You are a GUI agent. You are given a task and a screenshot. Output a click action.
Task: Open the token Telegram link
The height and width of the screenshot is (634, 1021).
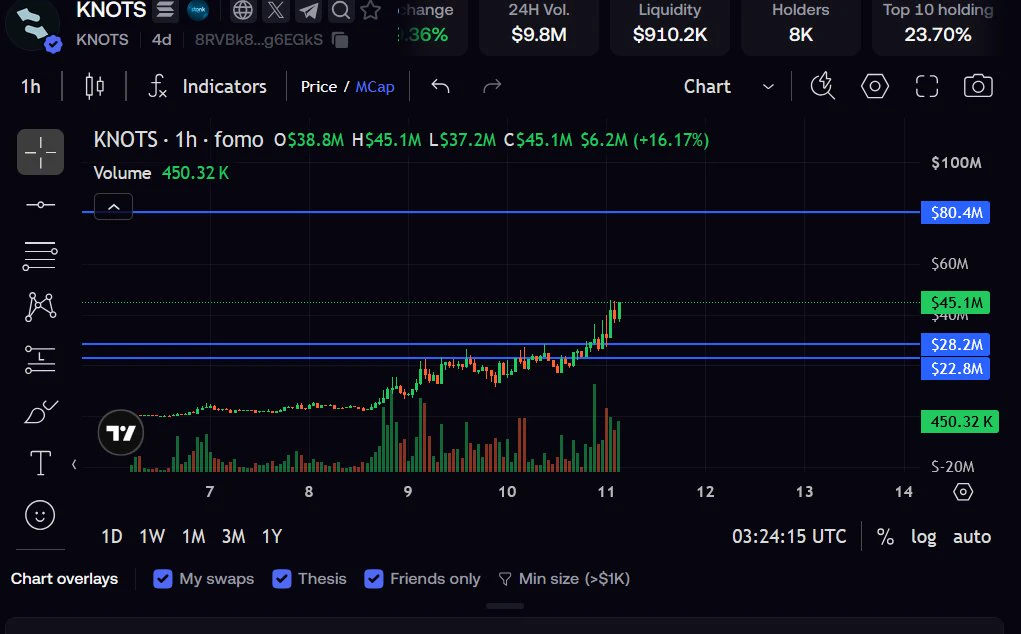tap(309, 10)
